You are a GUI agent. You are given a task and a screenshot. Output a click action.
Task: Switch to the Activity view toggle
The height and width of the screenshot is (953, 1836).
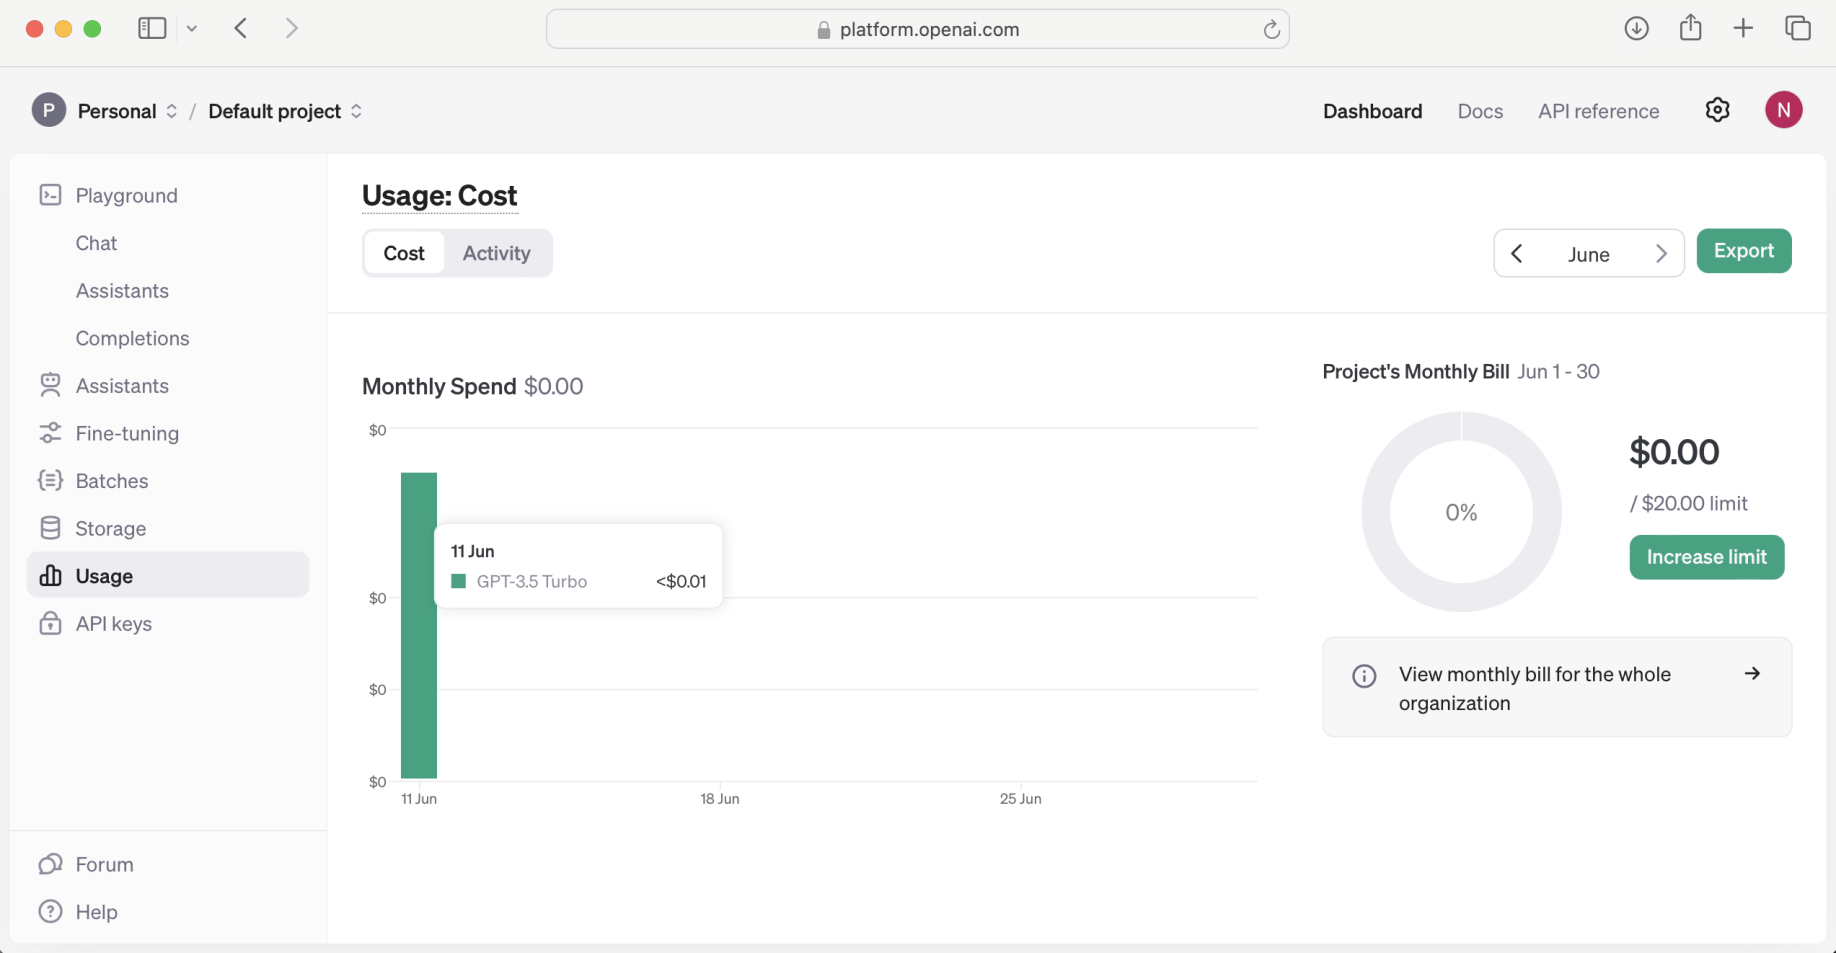tap(496, 254)
